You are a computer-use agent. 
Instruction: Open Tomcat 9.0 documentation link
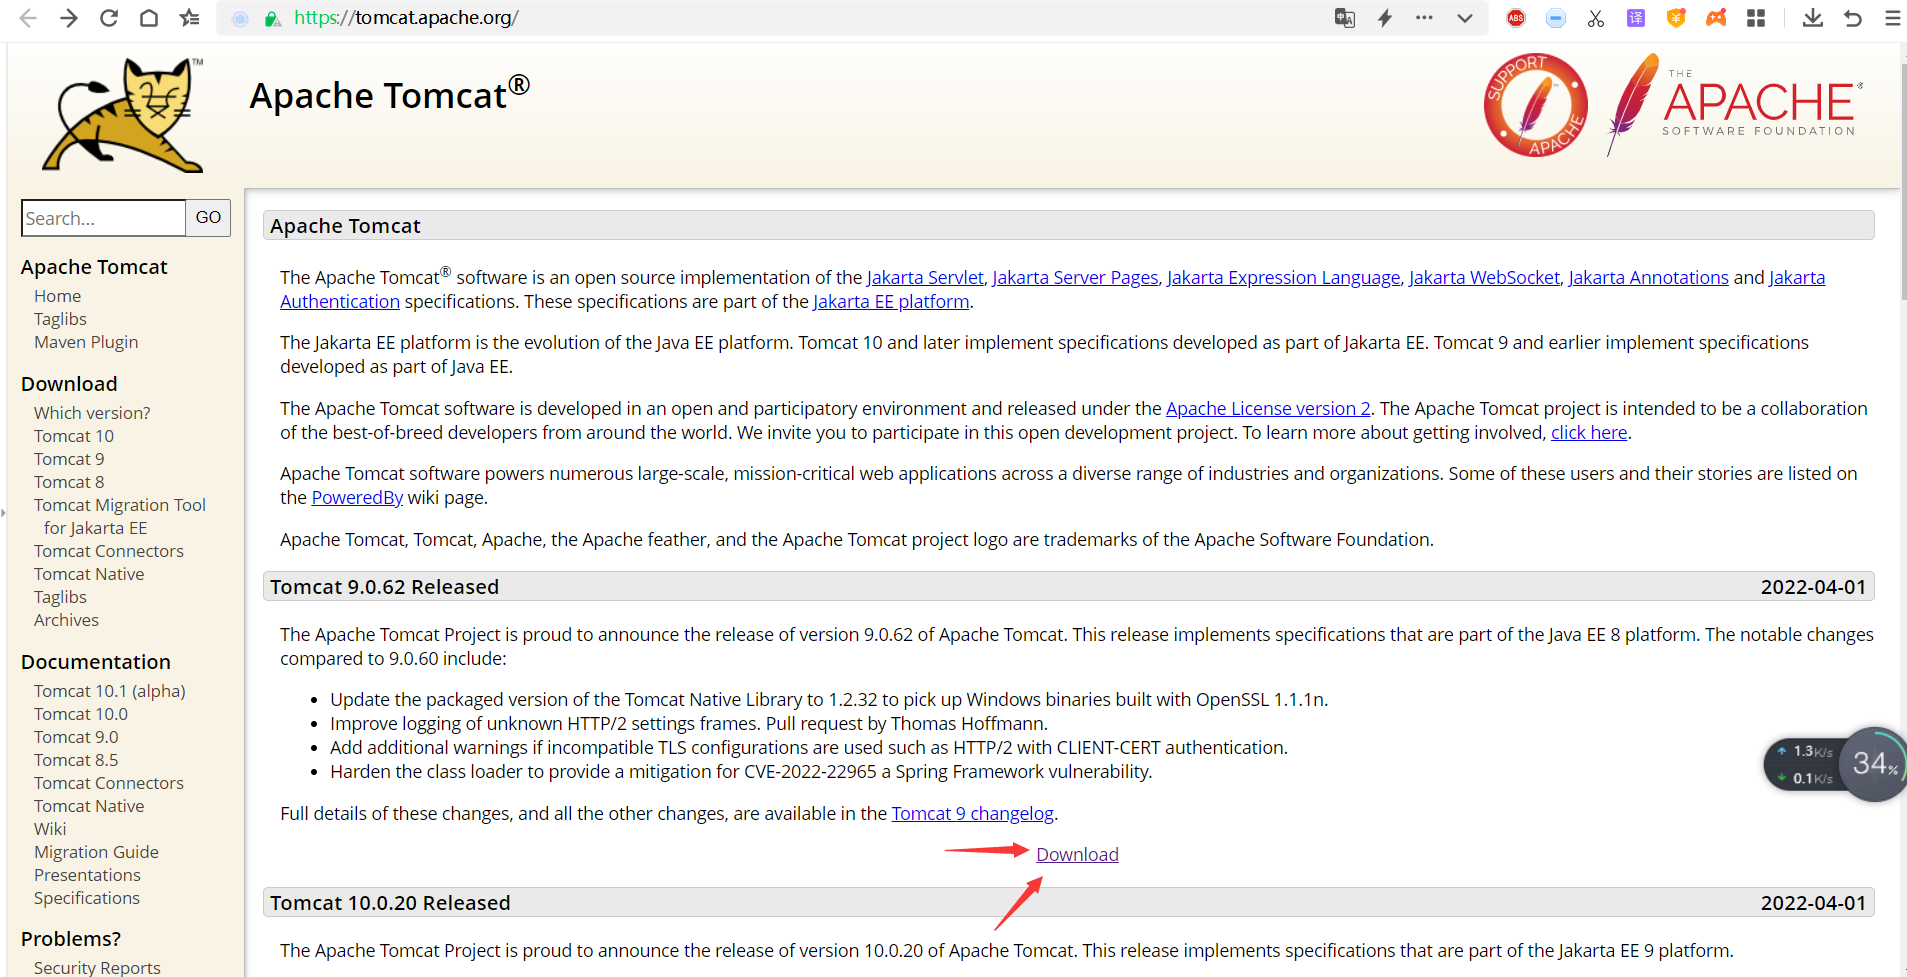coord(76,737)
